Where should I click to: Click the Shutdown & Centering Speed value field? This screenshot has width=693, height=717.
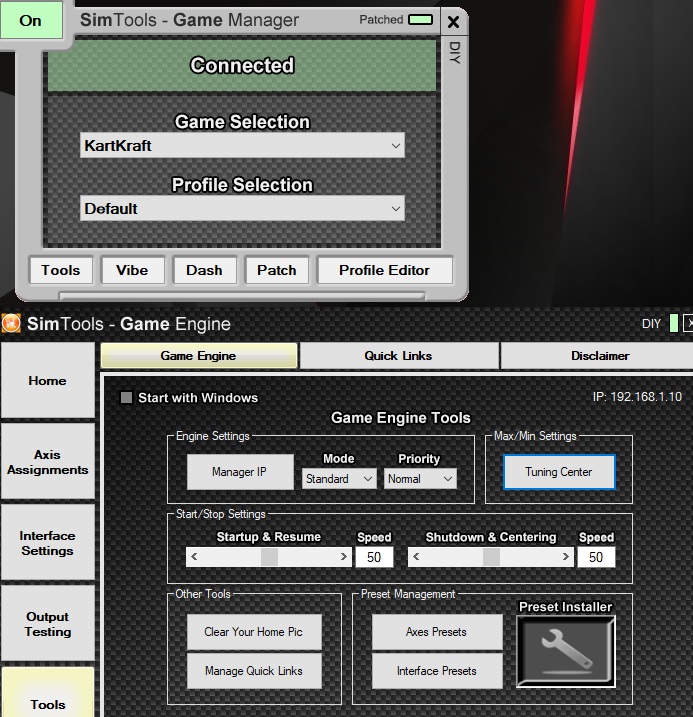tap(596, 557)
